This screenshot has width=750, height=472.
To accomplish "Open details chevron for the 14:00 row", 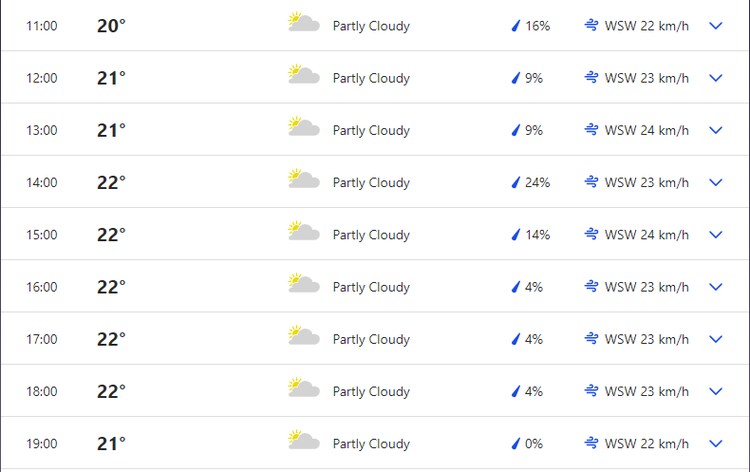I will [716, 182].
